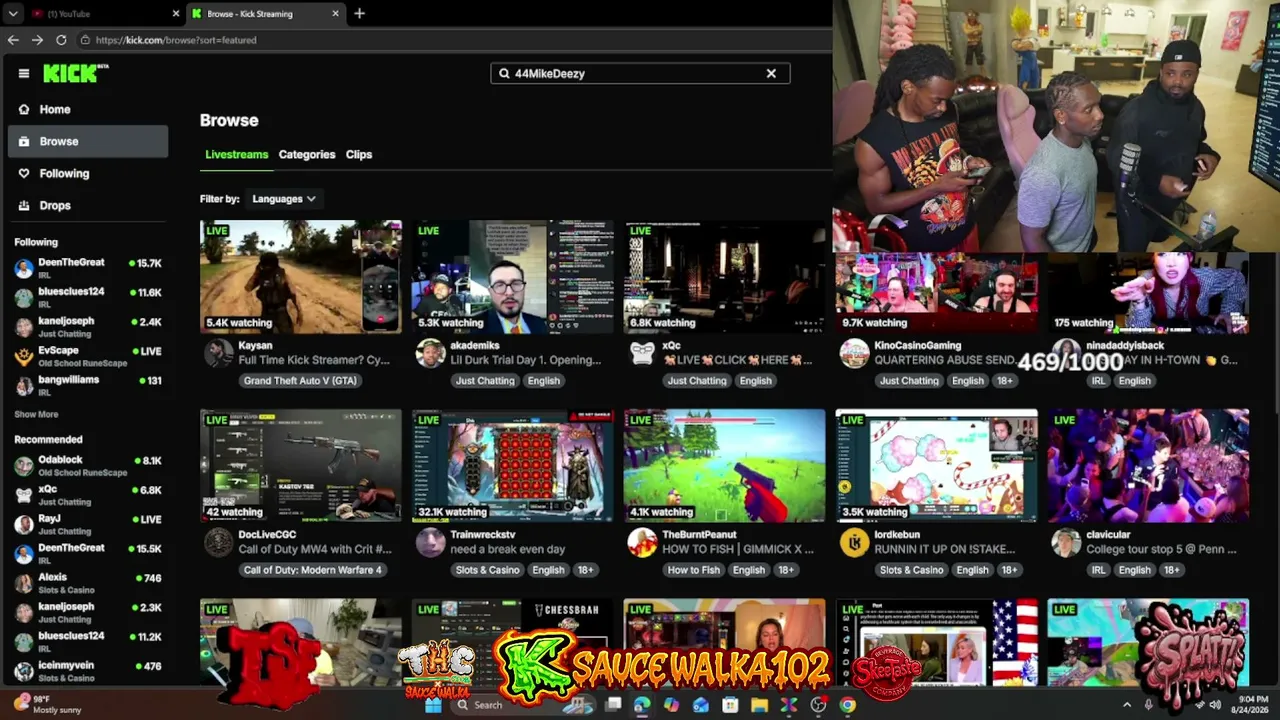This screenshot has width=1280, height=720.
Task: Open Google Chrome from the taskbar
Action: (x=848, y=705)
